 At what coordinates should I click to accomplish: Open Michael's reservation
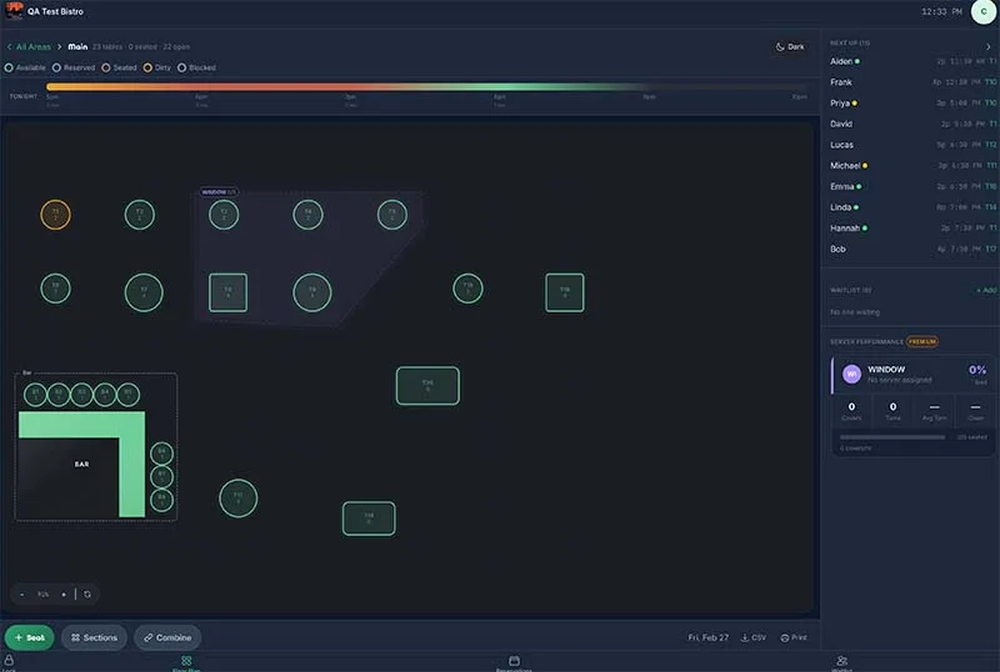pyautogui.click(x=913, y=166)
